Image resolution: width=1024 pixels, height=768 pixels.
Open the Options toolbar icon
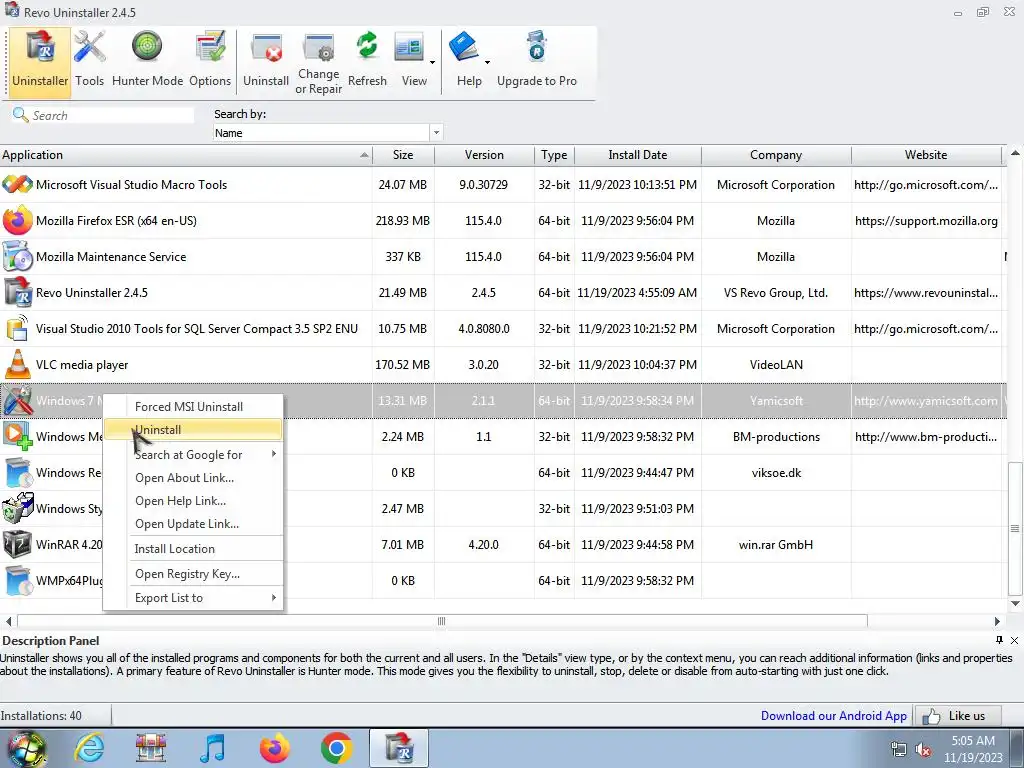(x=210, y=61)
